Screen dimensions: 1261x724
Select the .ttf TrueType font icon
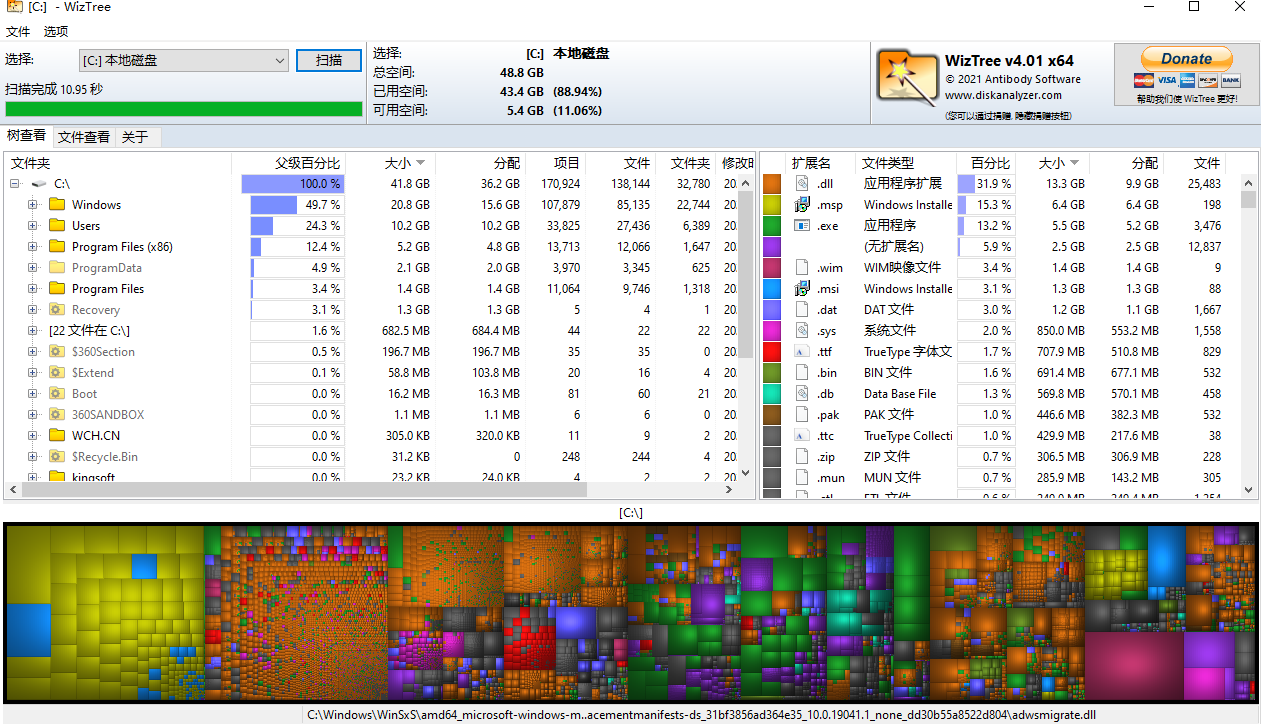click(800, 351)
